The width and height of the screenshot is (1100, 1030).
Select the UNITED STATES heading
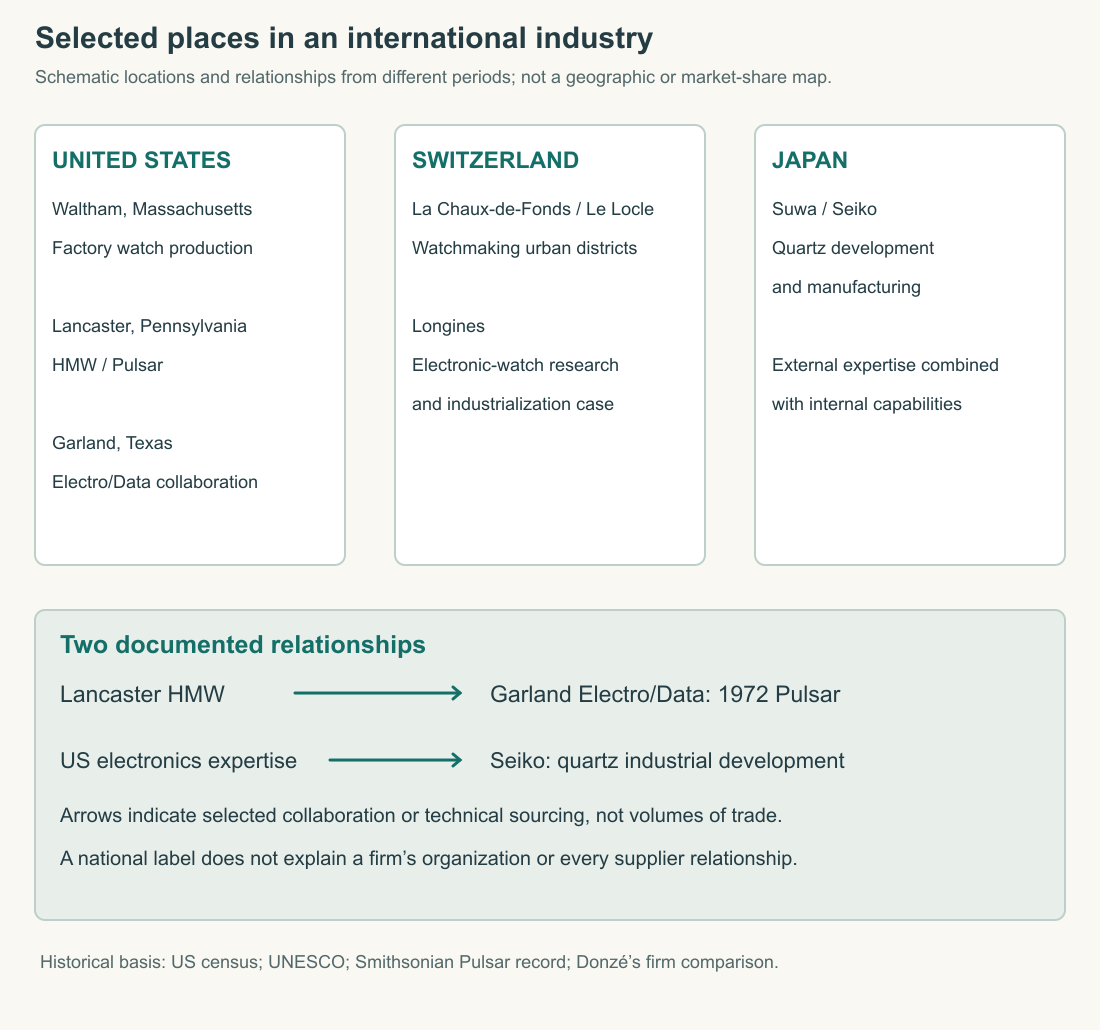point(141,160)
